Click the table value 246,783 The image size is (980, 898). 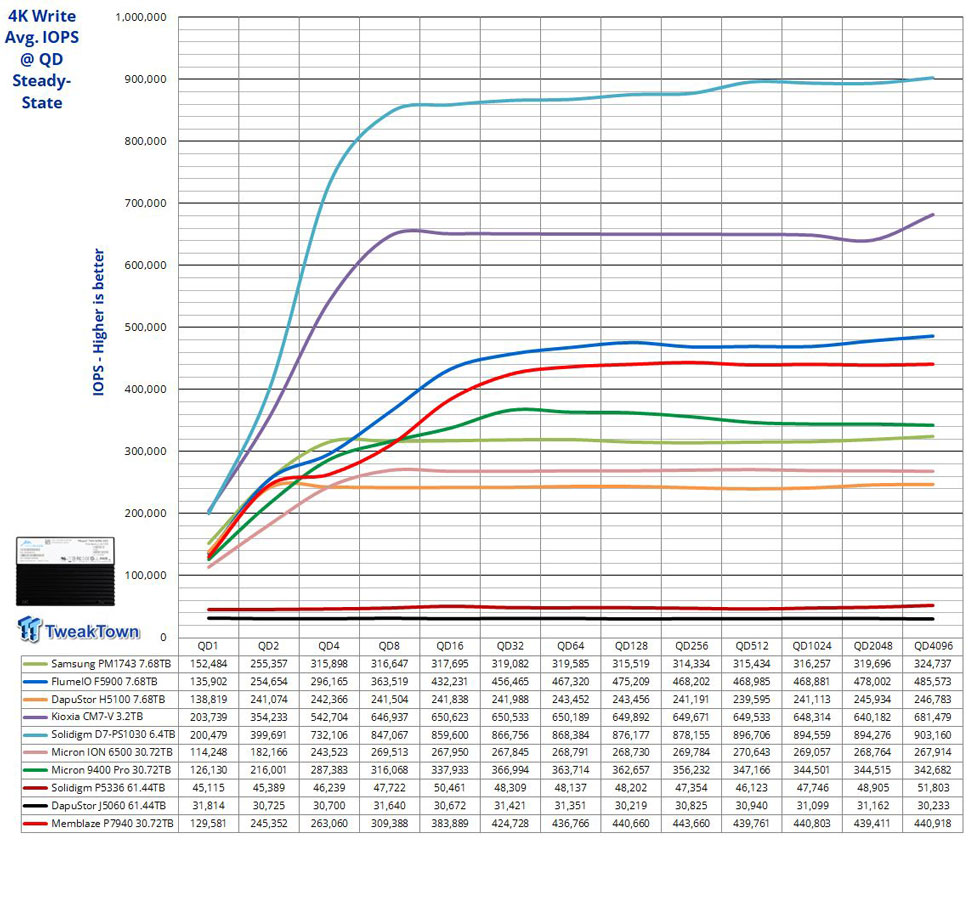[x=933, y=699]
